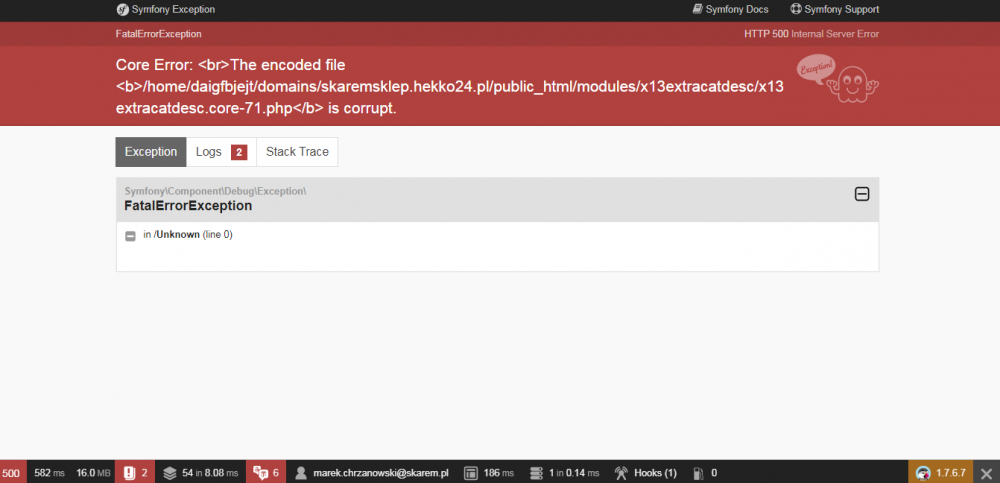
Task: Click the error exclamation icon in toolbar
Action: pyautogui.click(x=129, y=473)
